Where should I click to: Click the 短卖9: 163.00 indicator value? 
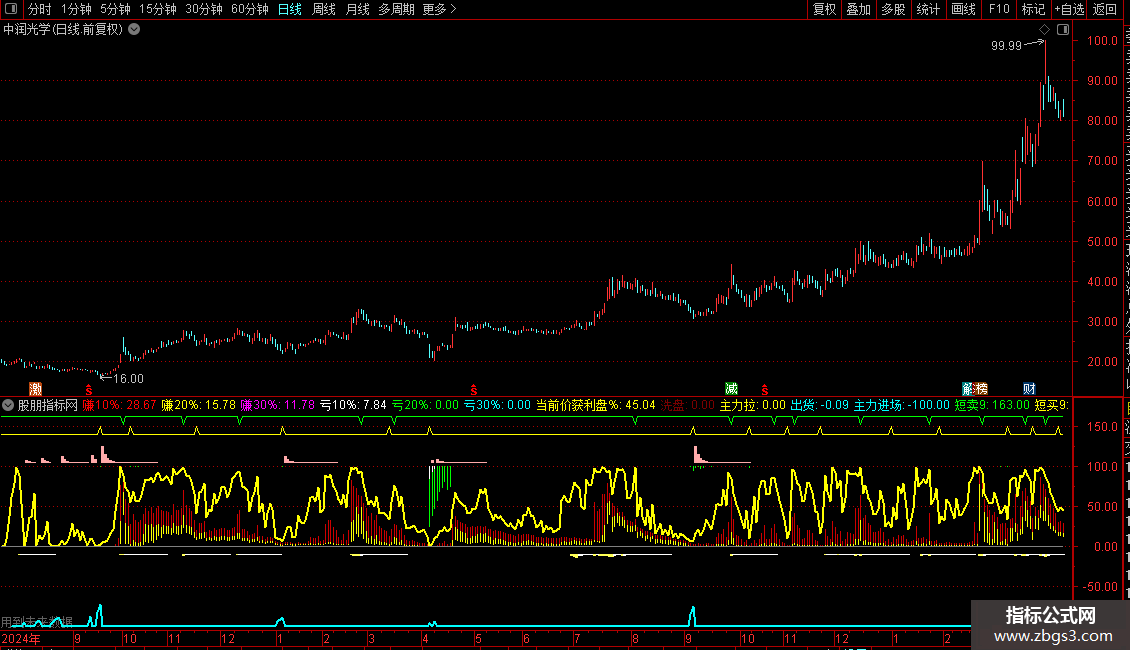click(x=992, y=405)
